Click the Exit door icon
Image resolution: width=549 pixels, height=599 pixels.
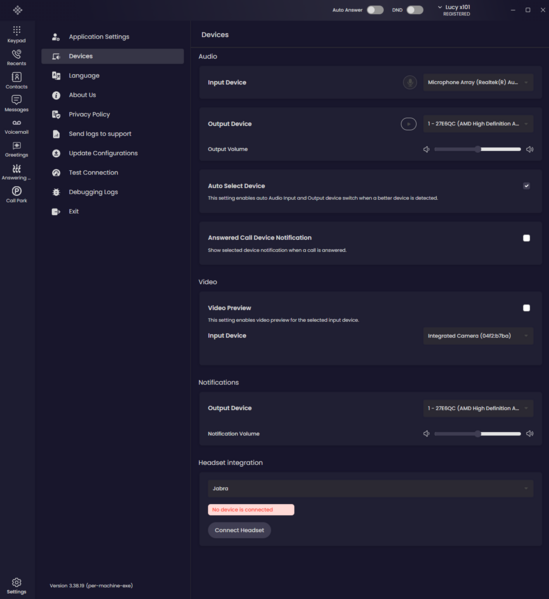(56, 212)
